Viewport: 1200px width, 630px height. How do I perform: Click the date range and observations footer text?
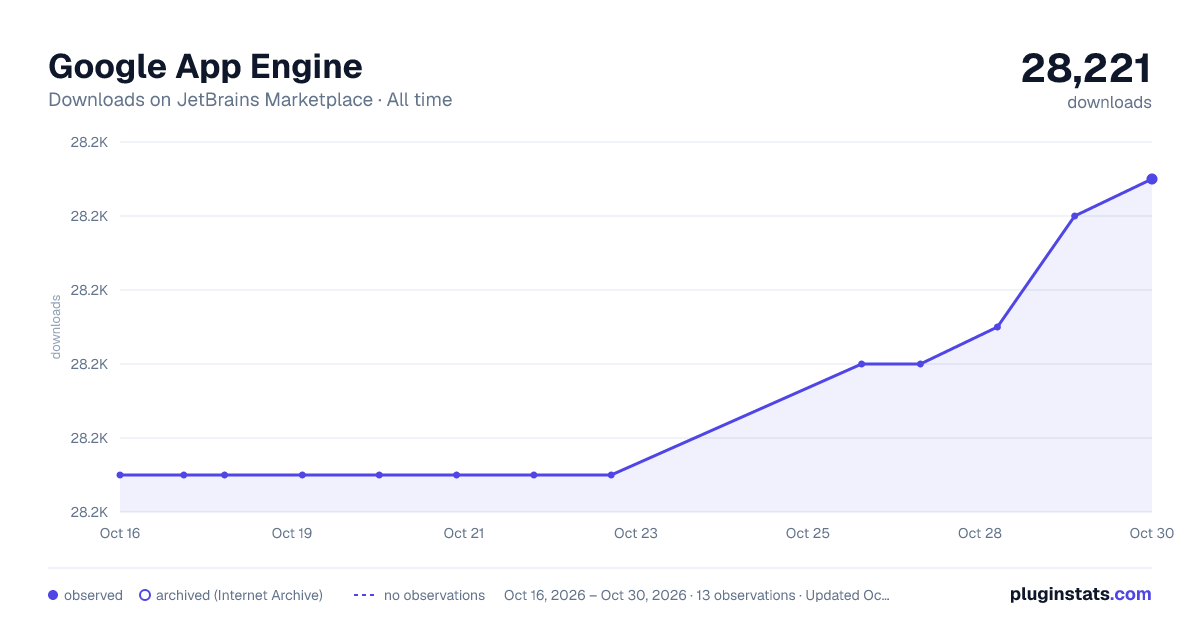[x=697, y=595]
